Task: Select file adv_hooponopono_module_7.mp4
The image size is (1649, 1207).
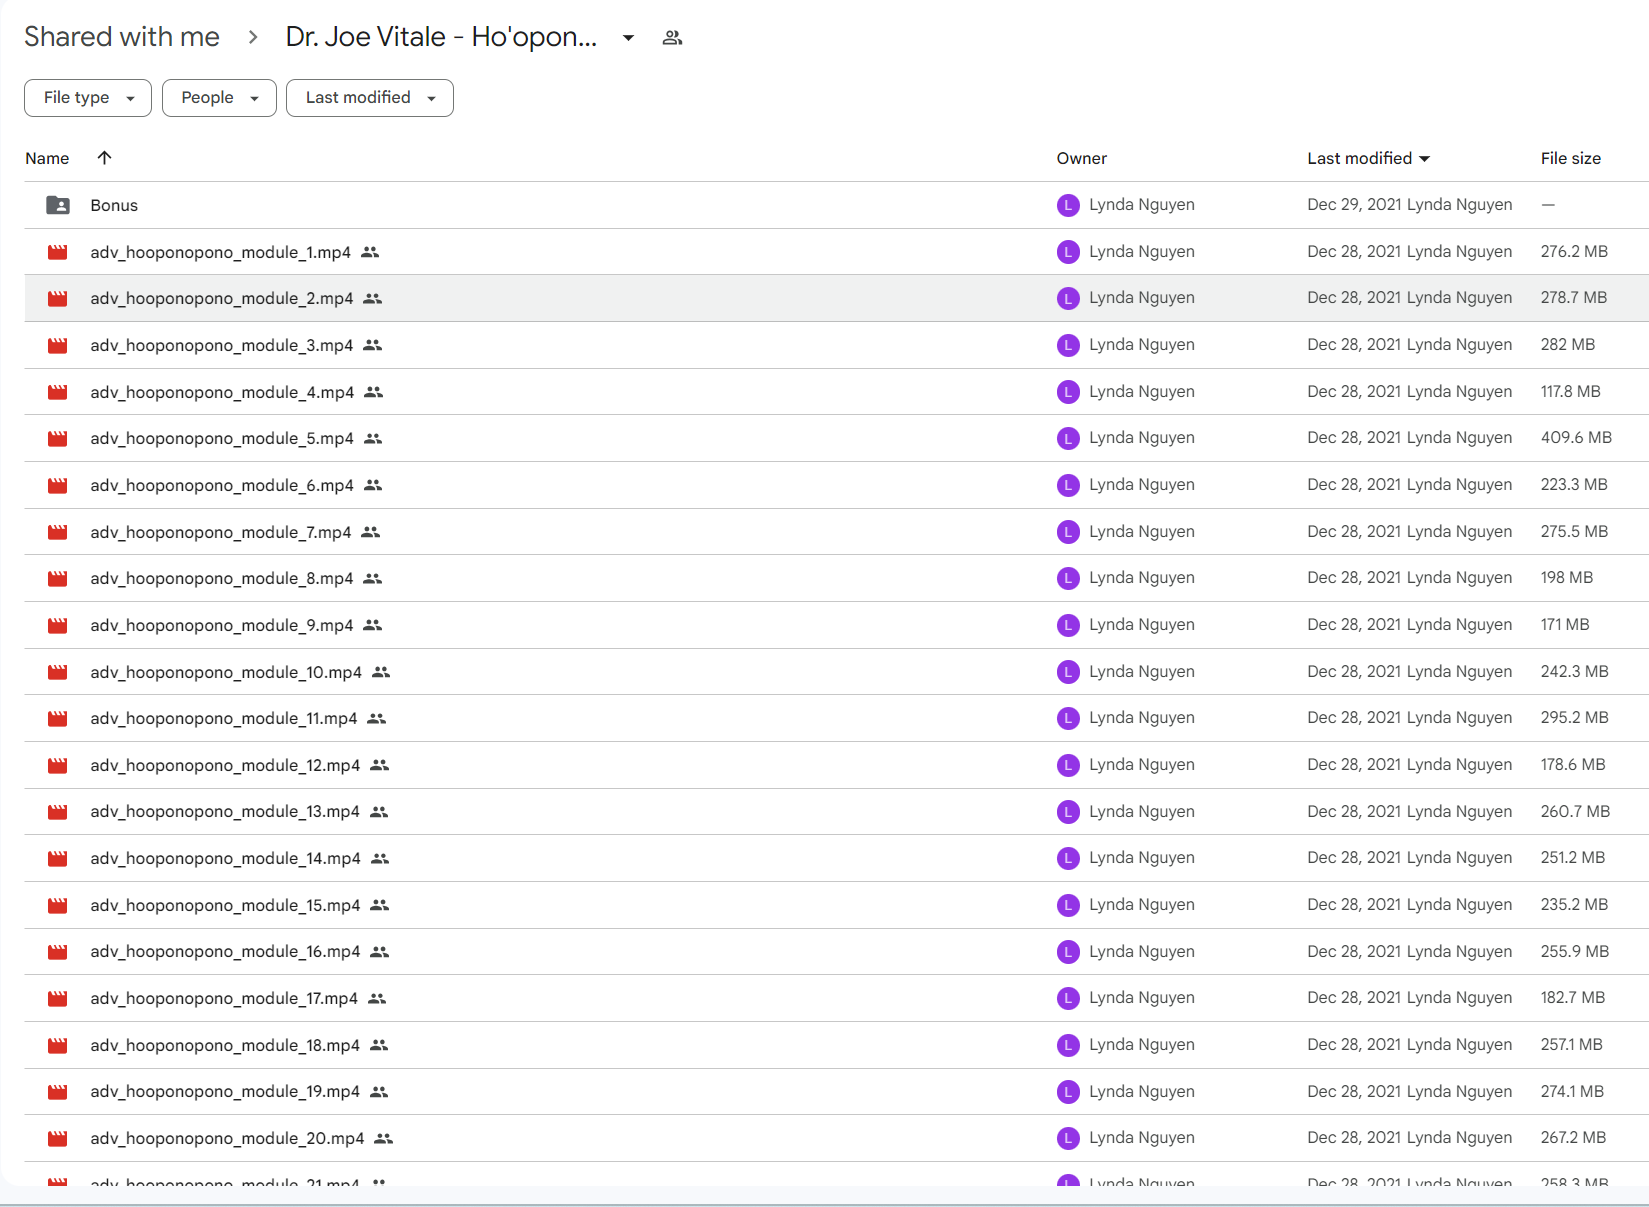Action: (x=221, y=532)
